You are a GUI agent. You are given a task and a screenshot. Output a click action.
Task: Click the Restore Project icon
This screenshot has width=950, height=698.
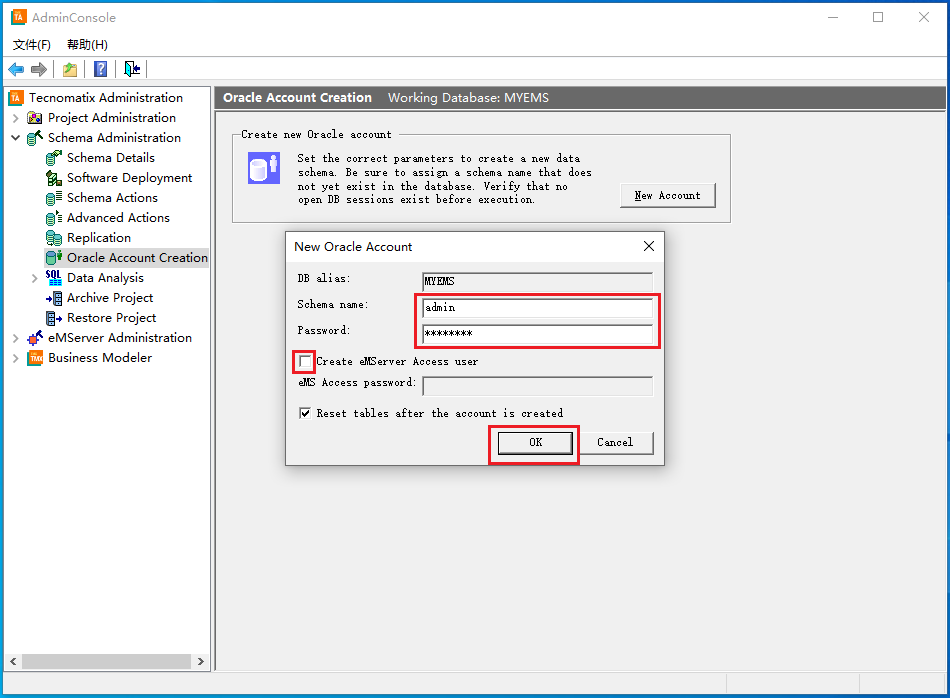click(x=54, y=318)
